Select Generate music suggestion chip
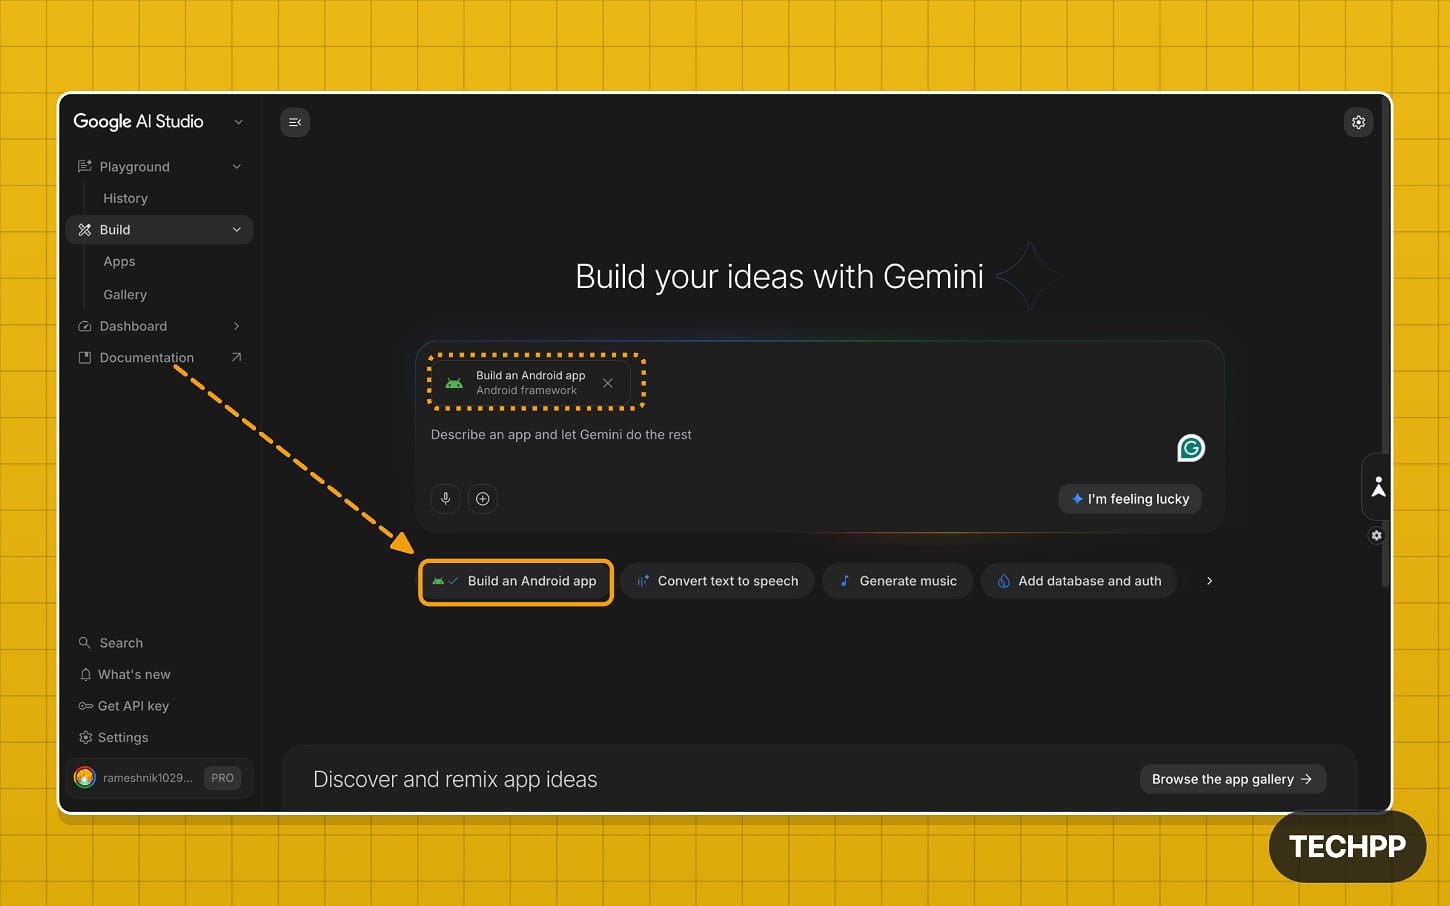This screenshot has width=1450, height=906. tap(897, 581)
